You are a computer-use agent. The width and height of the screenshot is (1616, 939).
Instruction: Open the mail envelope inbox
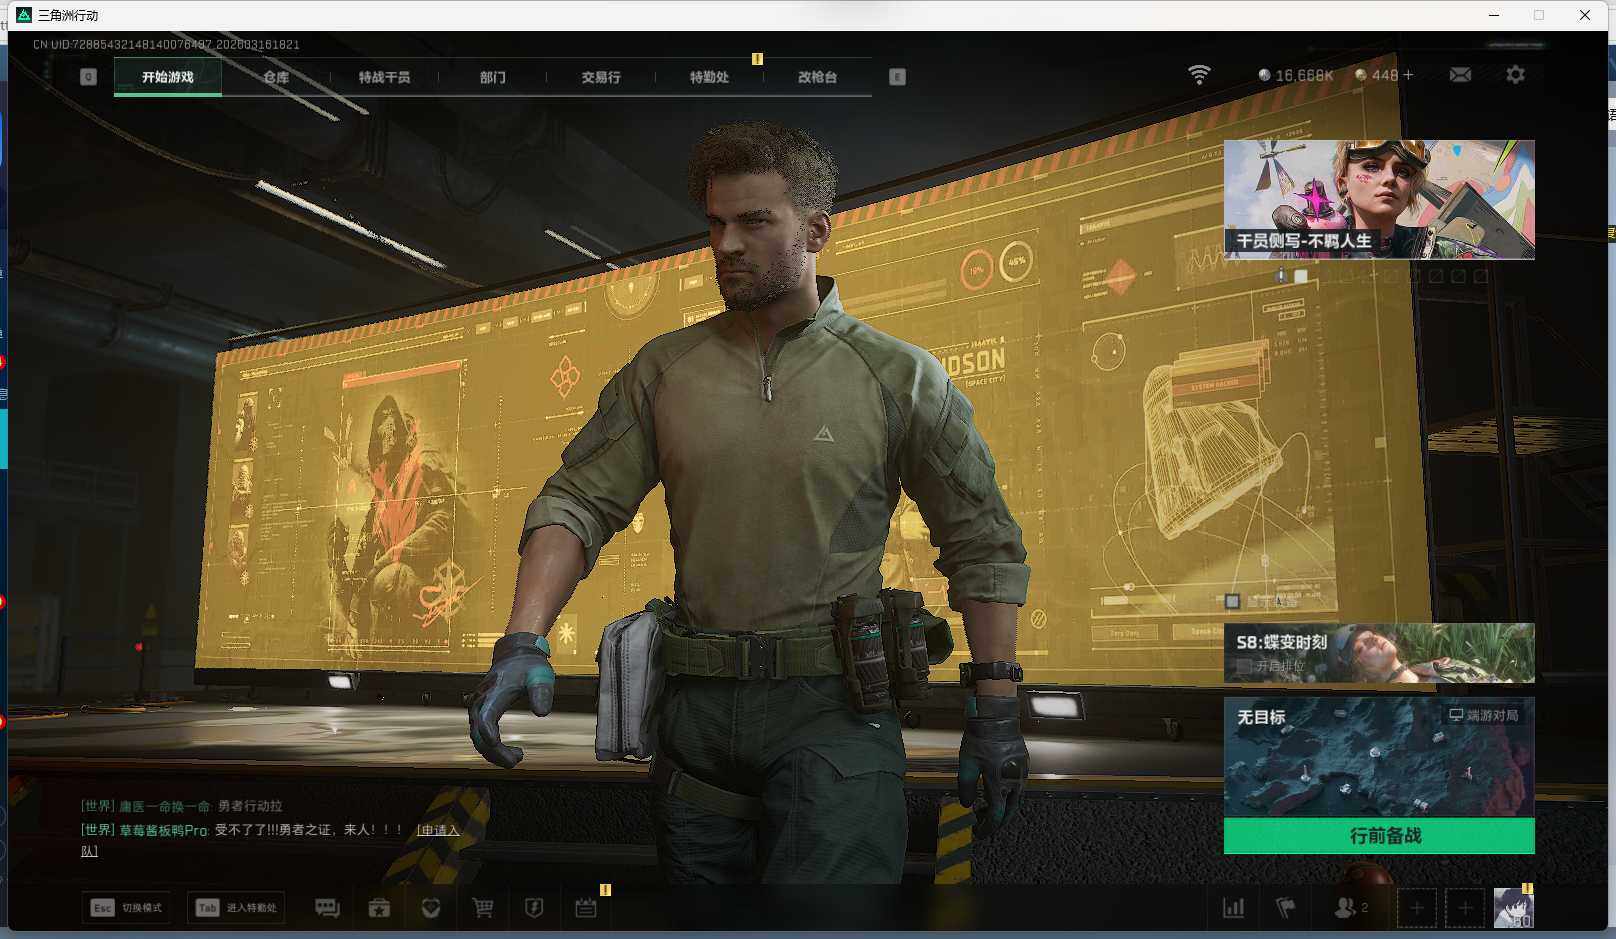pos(1460,75)
